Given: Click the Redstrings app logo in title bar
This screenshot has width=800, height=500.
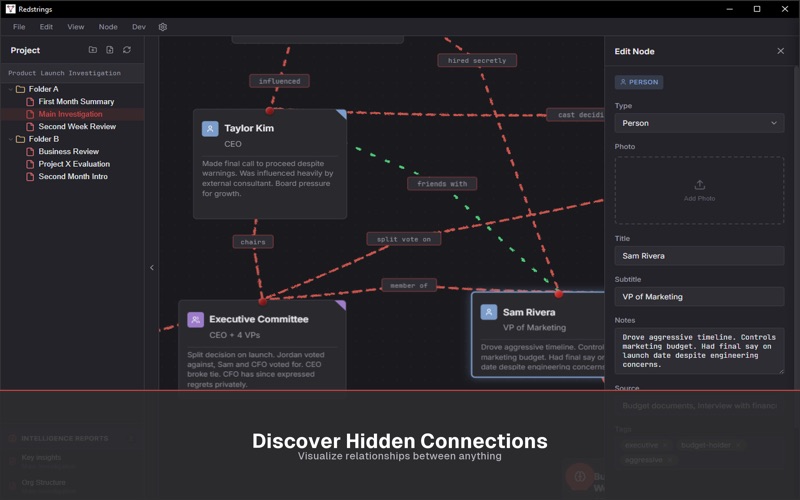Looking at the screenshot, I should [10, 9].
